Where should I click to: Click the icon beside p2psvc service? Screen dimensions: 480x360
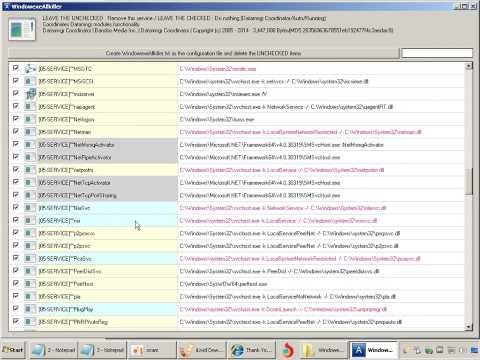(29, 246)
